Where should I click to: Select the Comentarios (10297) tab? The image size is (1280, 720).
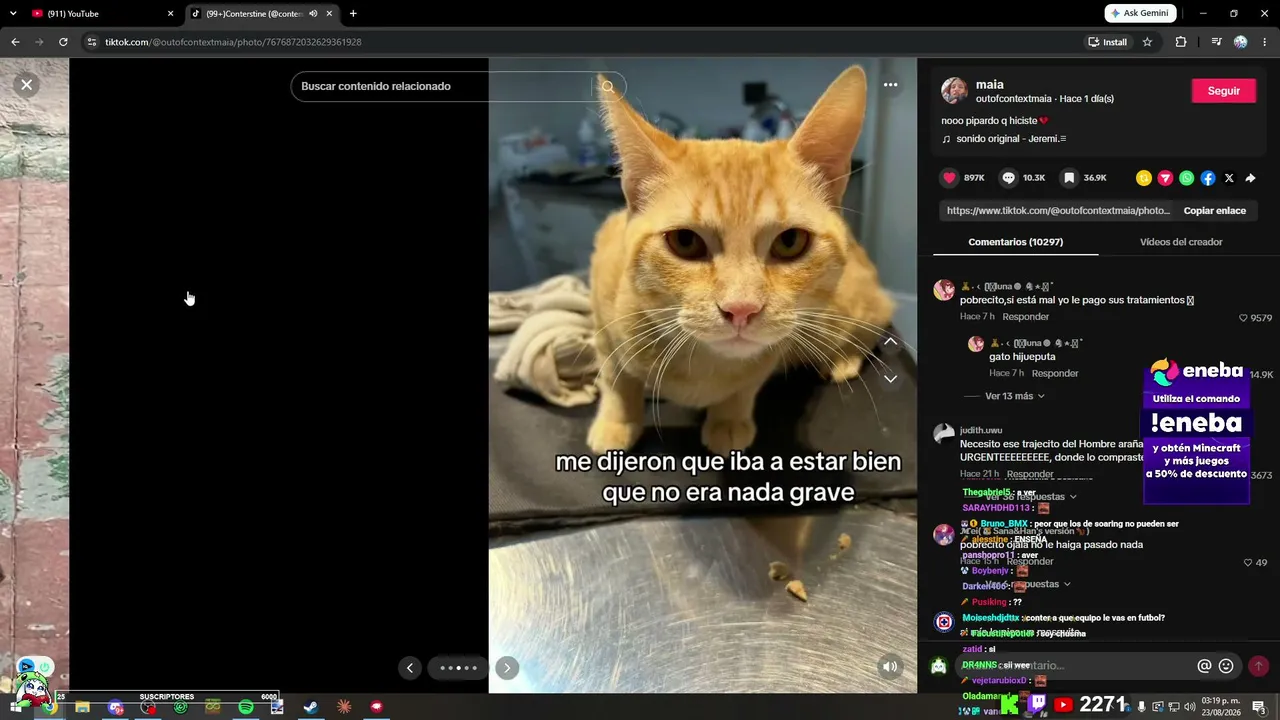1015,242
